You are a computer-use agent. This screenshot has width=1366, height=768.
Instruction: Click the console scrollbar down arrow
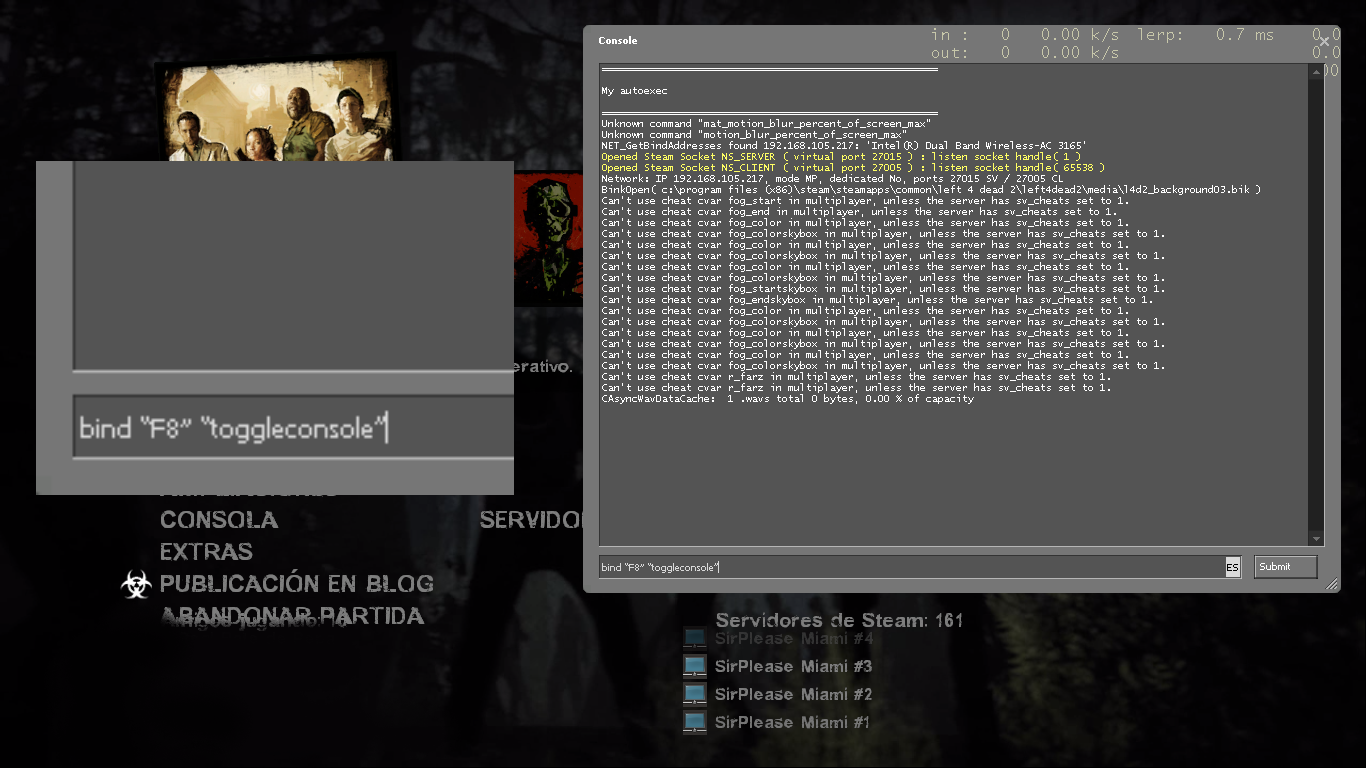point(1316,538)
